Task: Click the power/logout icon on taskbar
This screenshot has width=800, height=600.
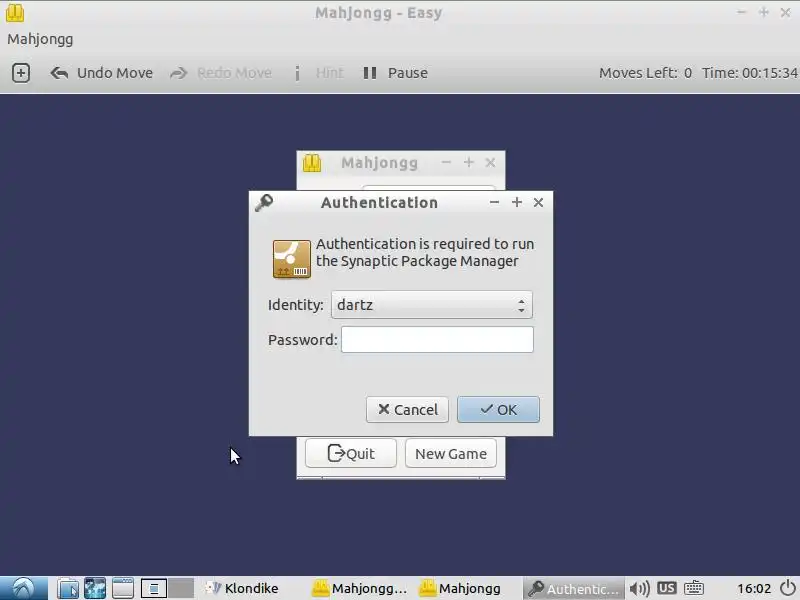Action: (788, 588)
